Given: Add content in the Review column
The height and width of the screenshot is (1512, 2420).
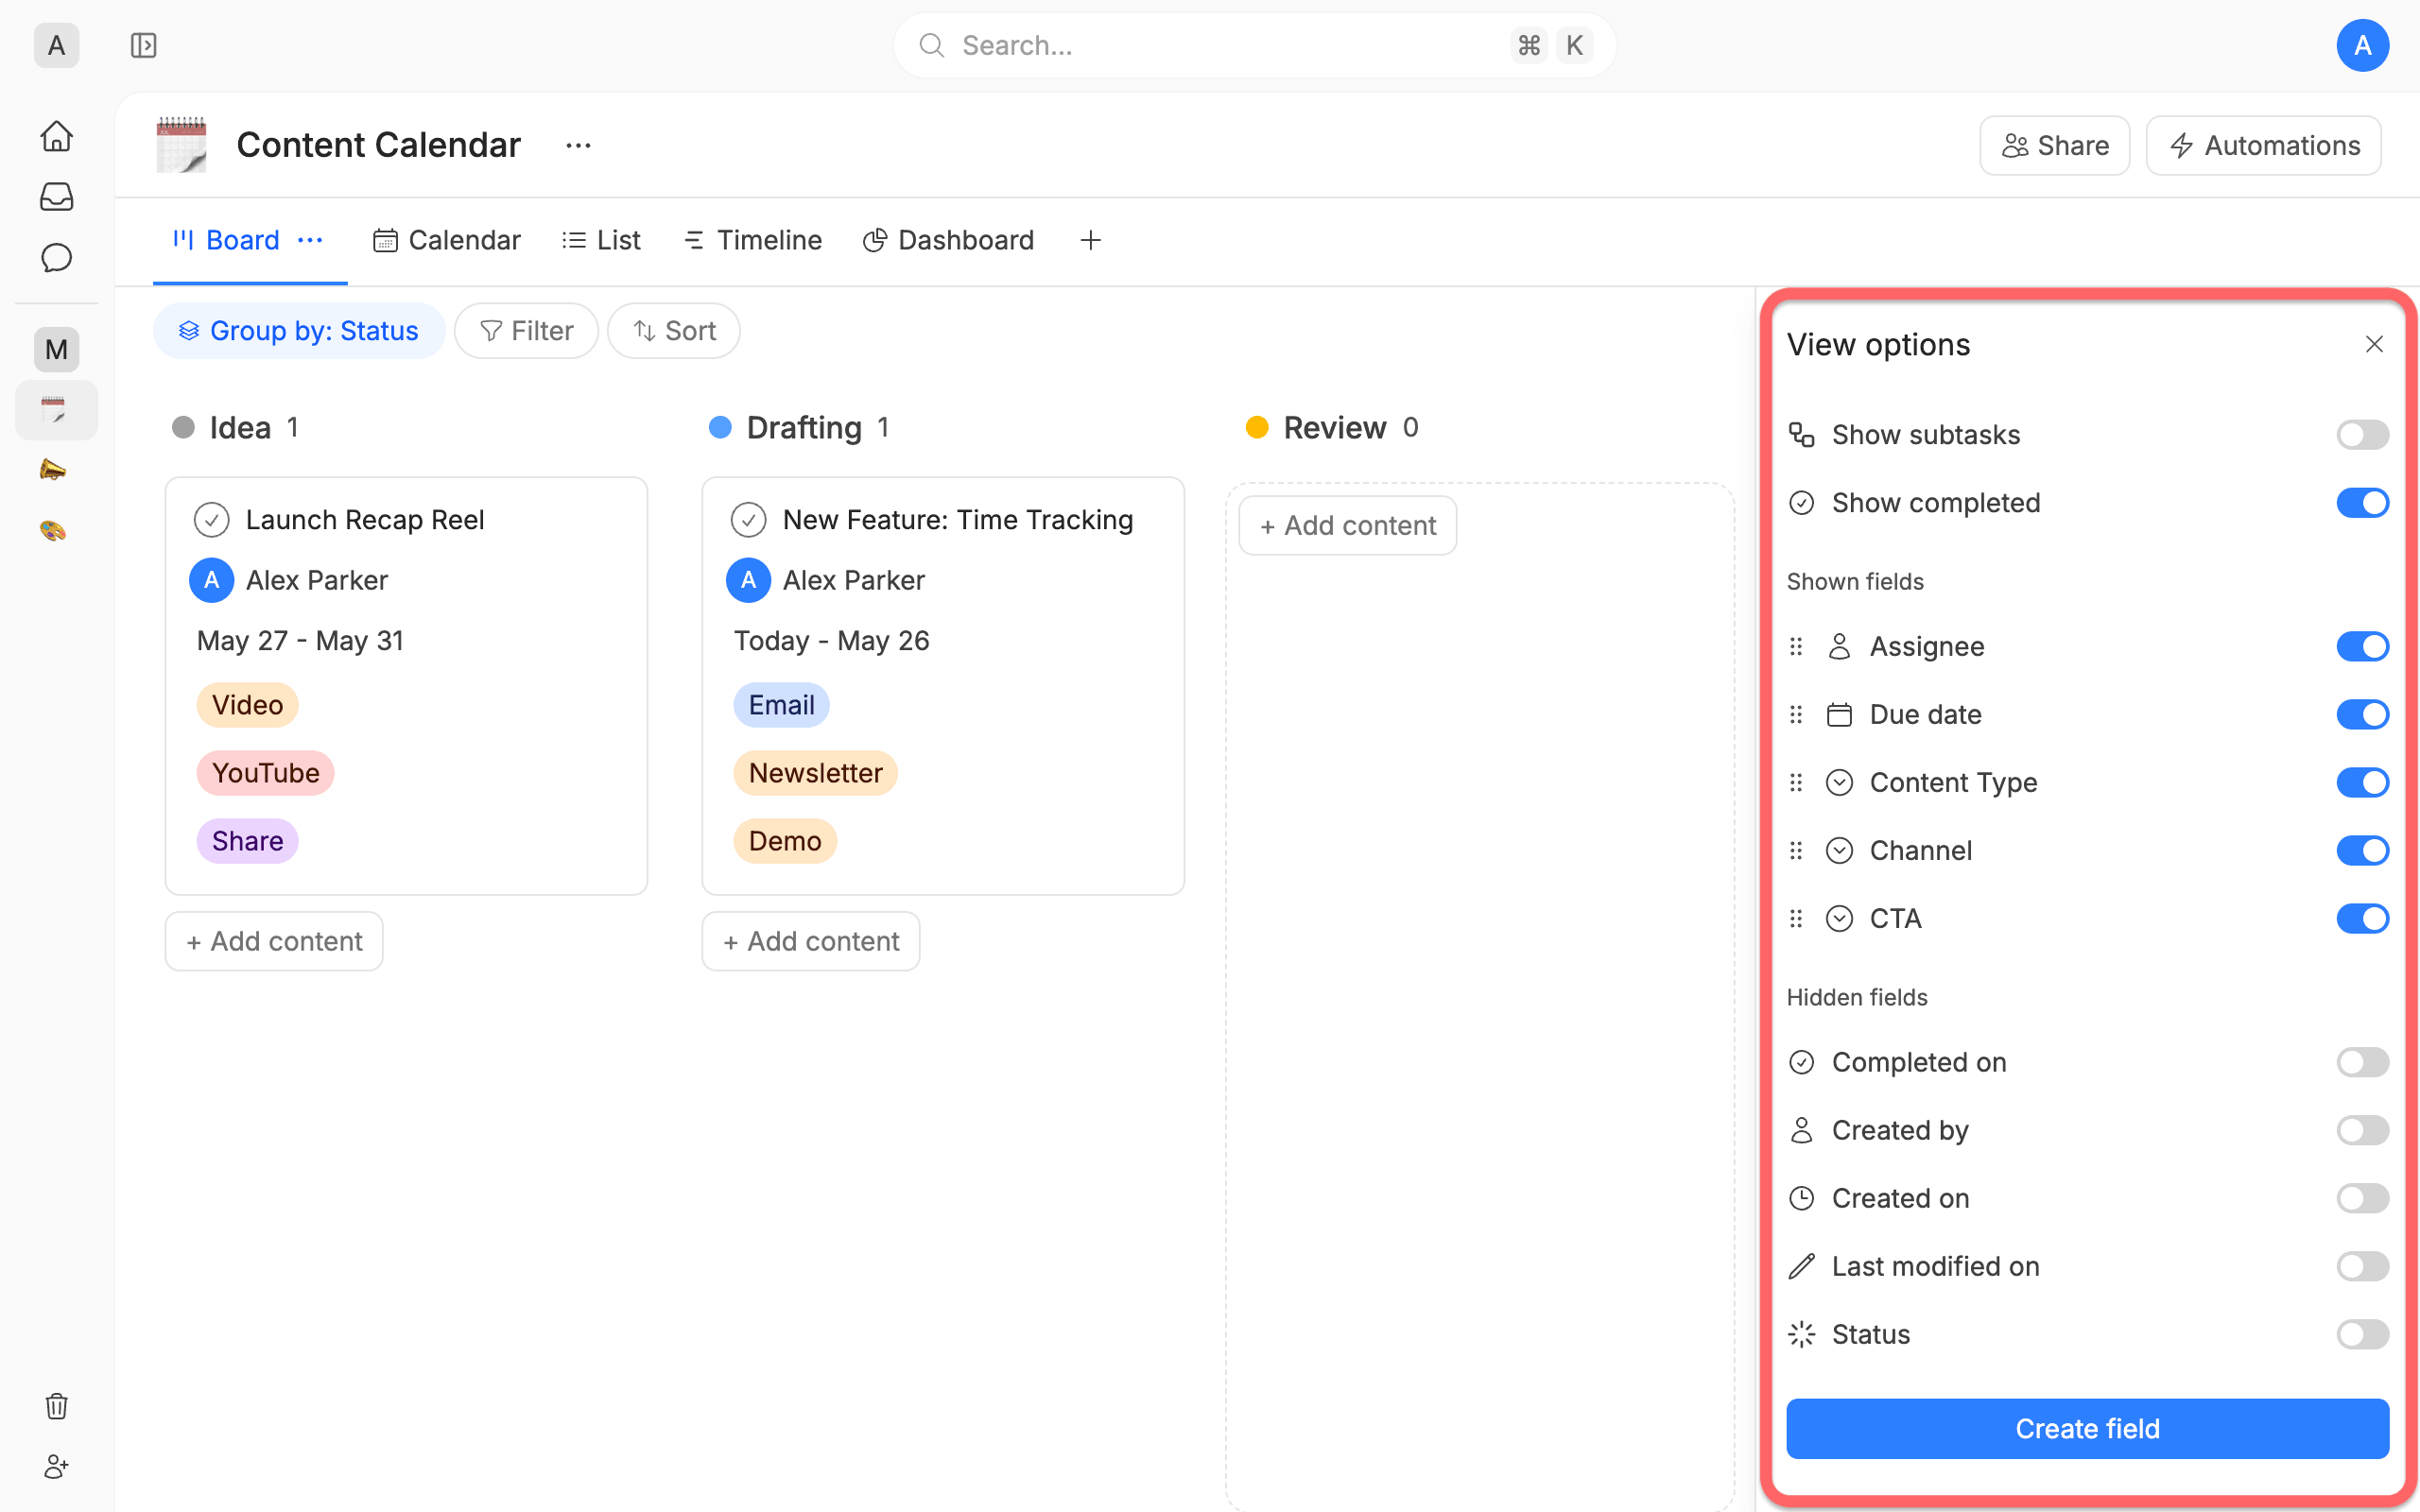Looking at the screenshot, I should (x=1348, y=526).
